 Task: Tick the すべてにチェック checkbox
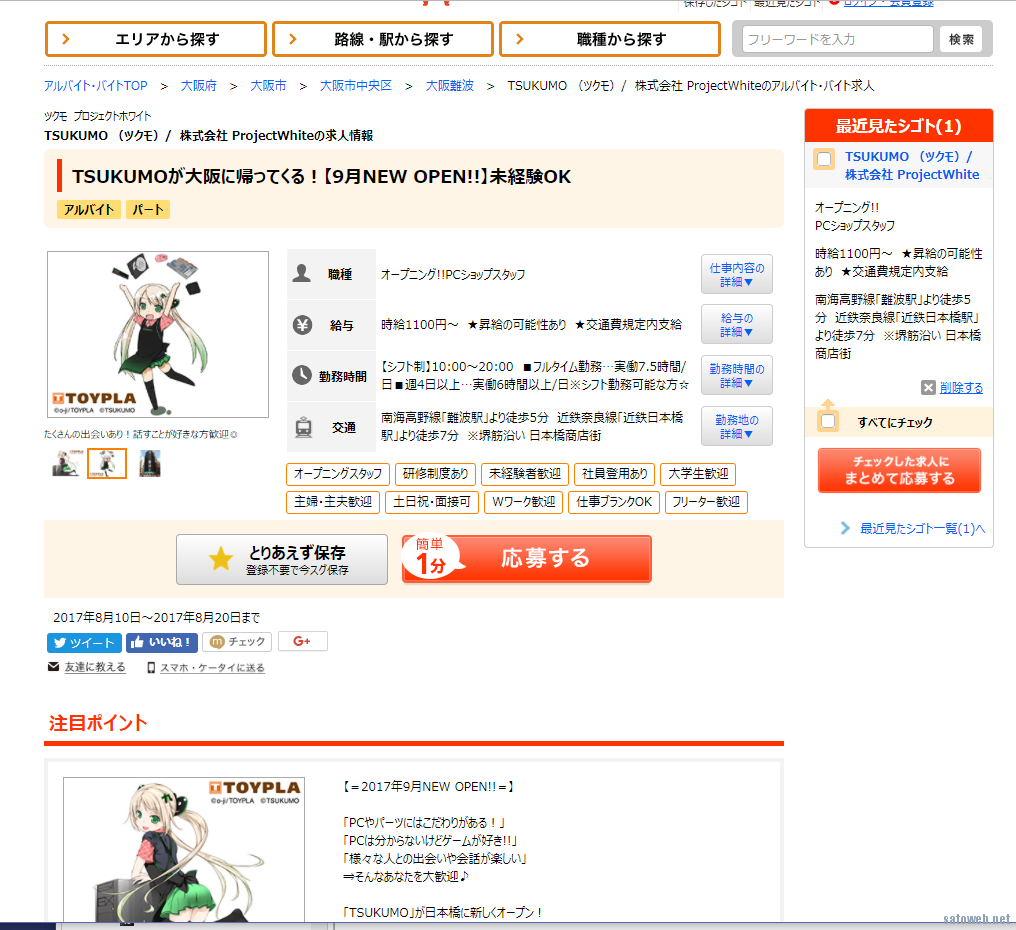828,422
